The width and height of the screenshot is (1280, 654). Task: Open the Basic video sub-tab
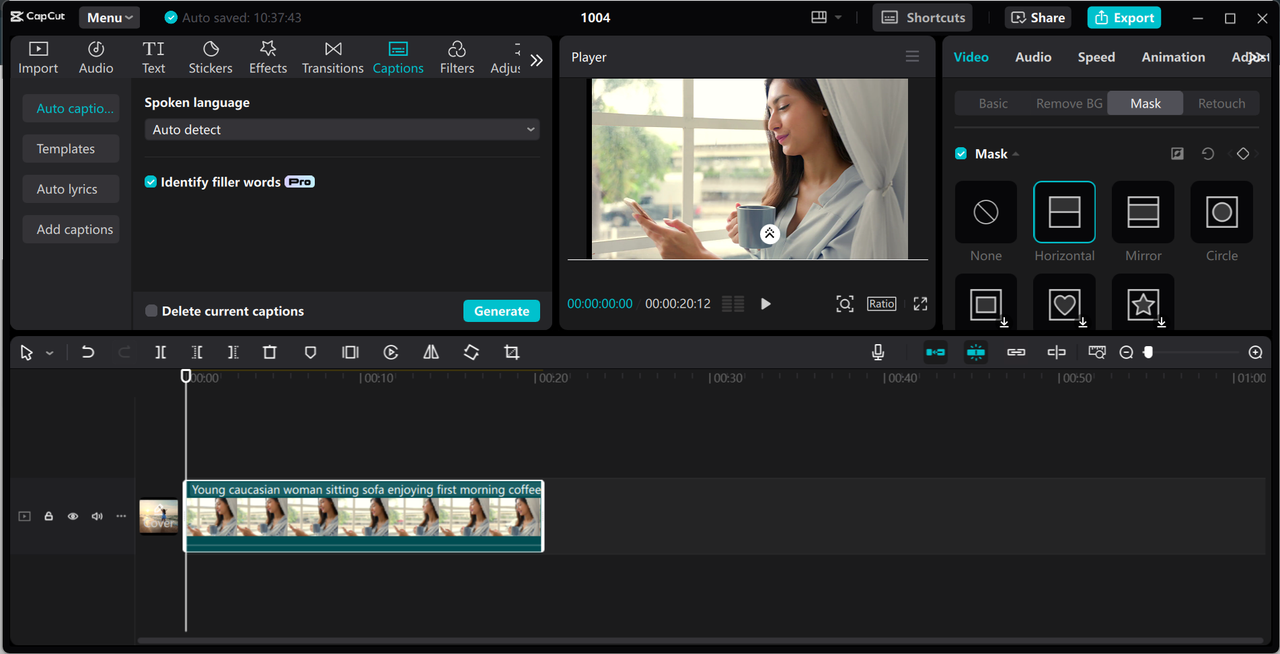pos(993,103)
